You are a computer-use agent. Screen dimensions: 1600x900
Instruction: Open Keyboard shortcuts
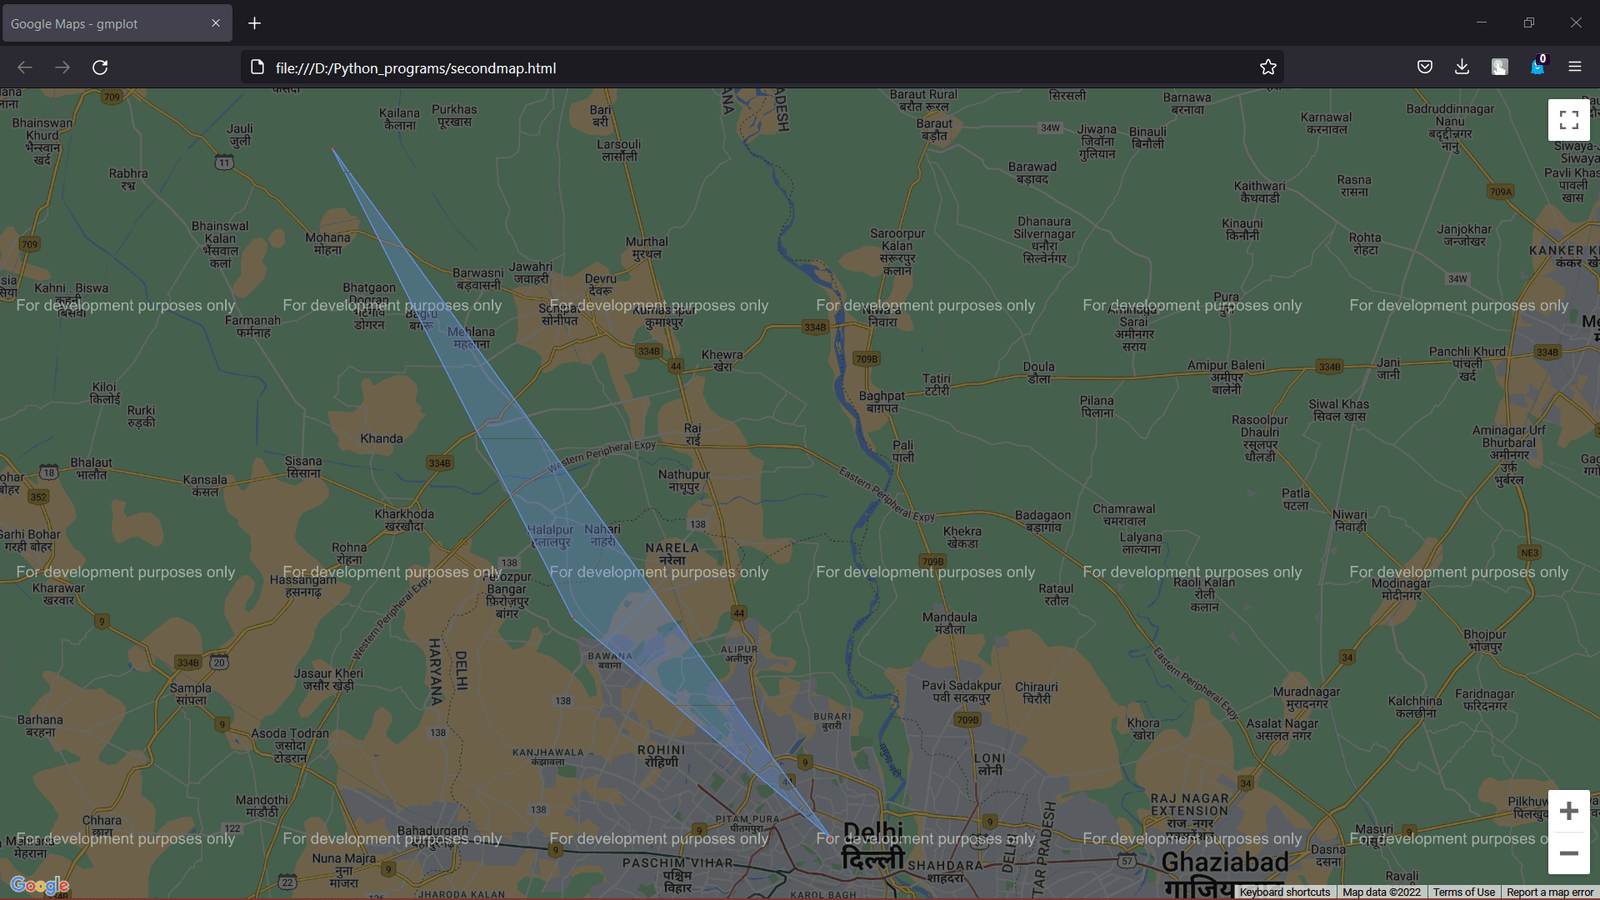(1285, 892)
